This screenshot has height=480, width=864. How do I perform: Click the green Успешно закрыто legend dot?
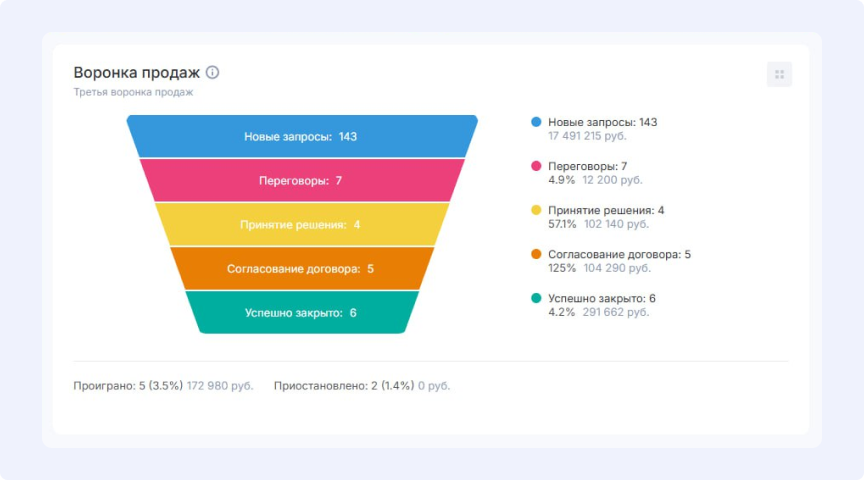[537, 298]
